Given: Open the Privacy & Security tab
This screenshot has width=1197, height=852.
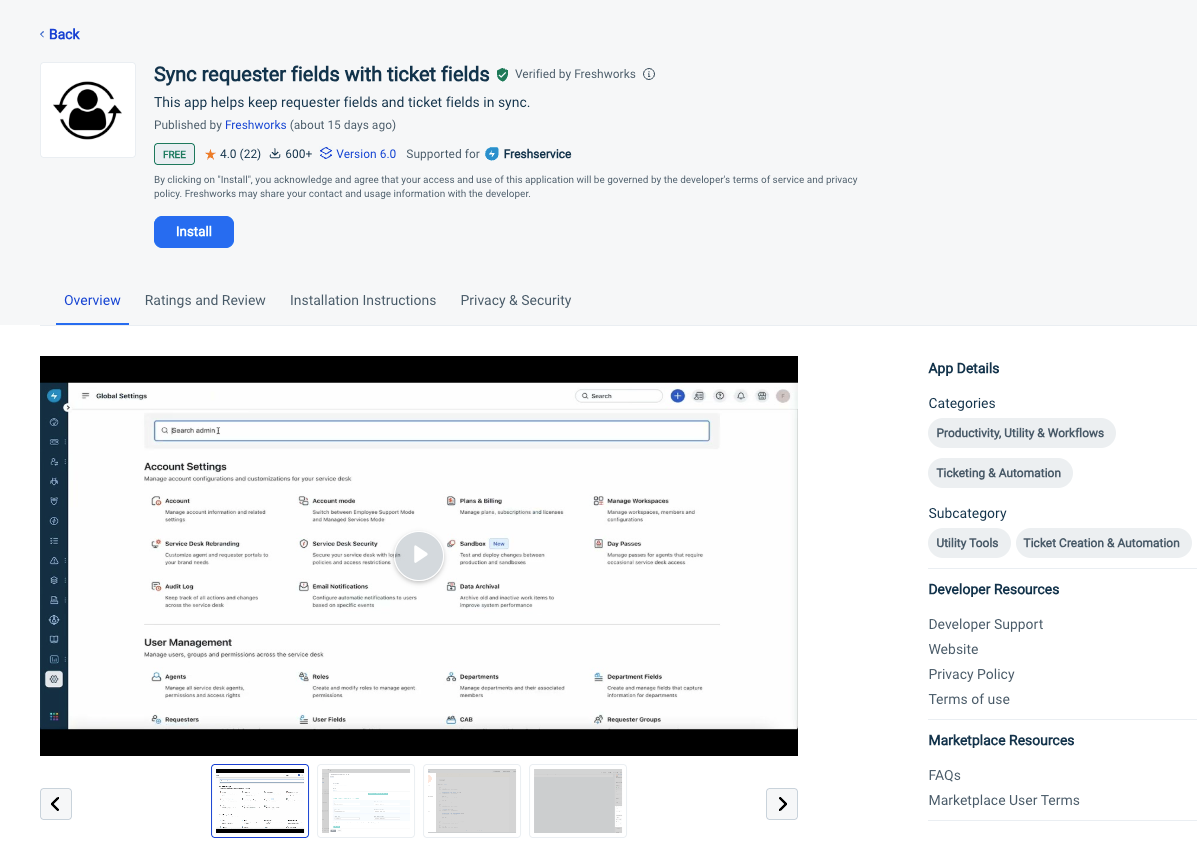Looking at the screenshot, I should coord(515,301).
